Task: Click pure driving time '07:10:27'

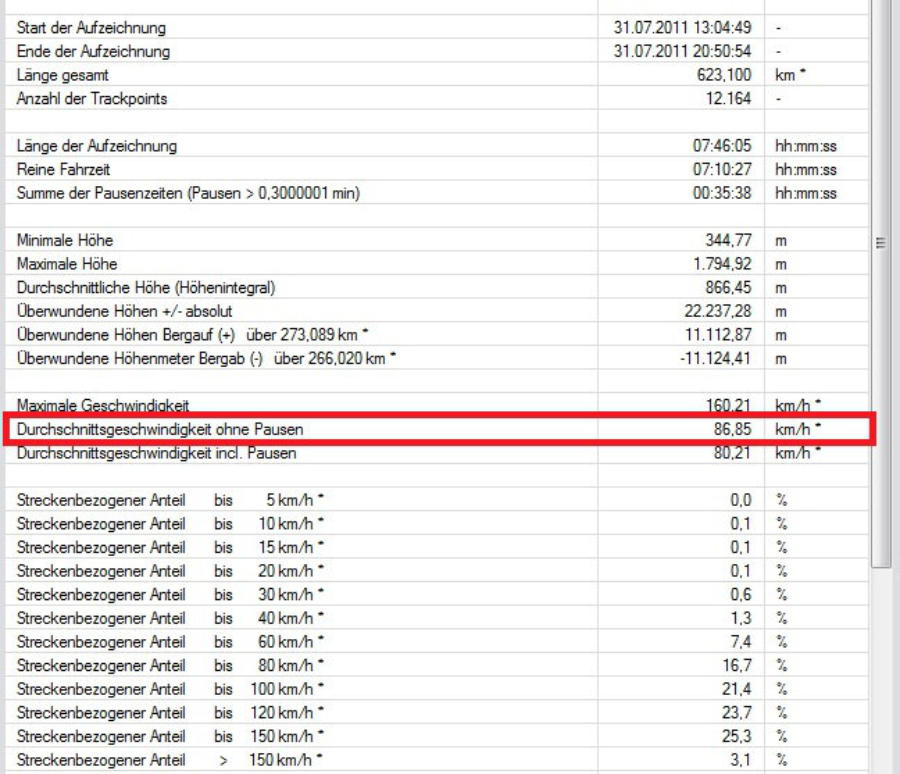Action: [721, 169]
